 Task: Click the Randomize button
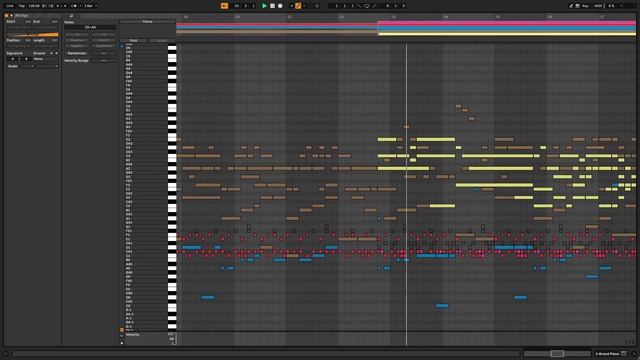pos(77,53)
